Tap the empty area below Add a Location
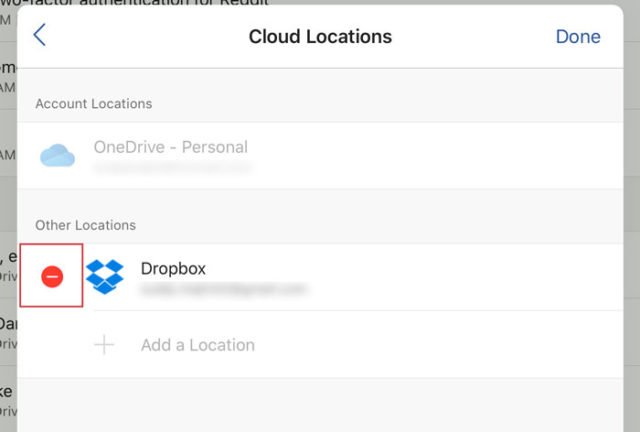 320,405
